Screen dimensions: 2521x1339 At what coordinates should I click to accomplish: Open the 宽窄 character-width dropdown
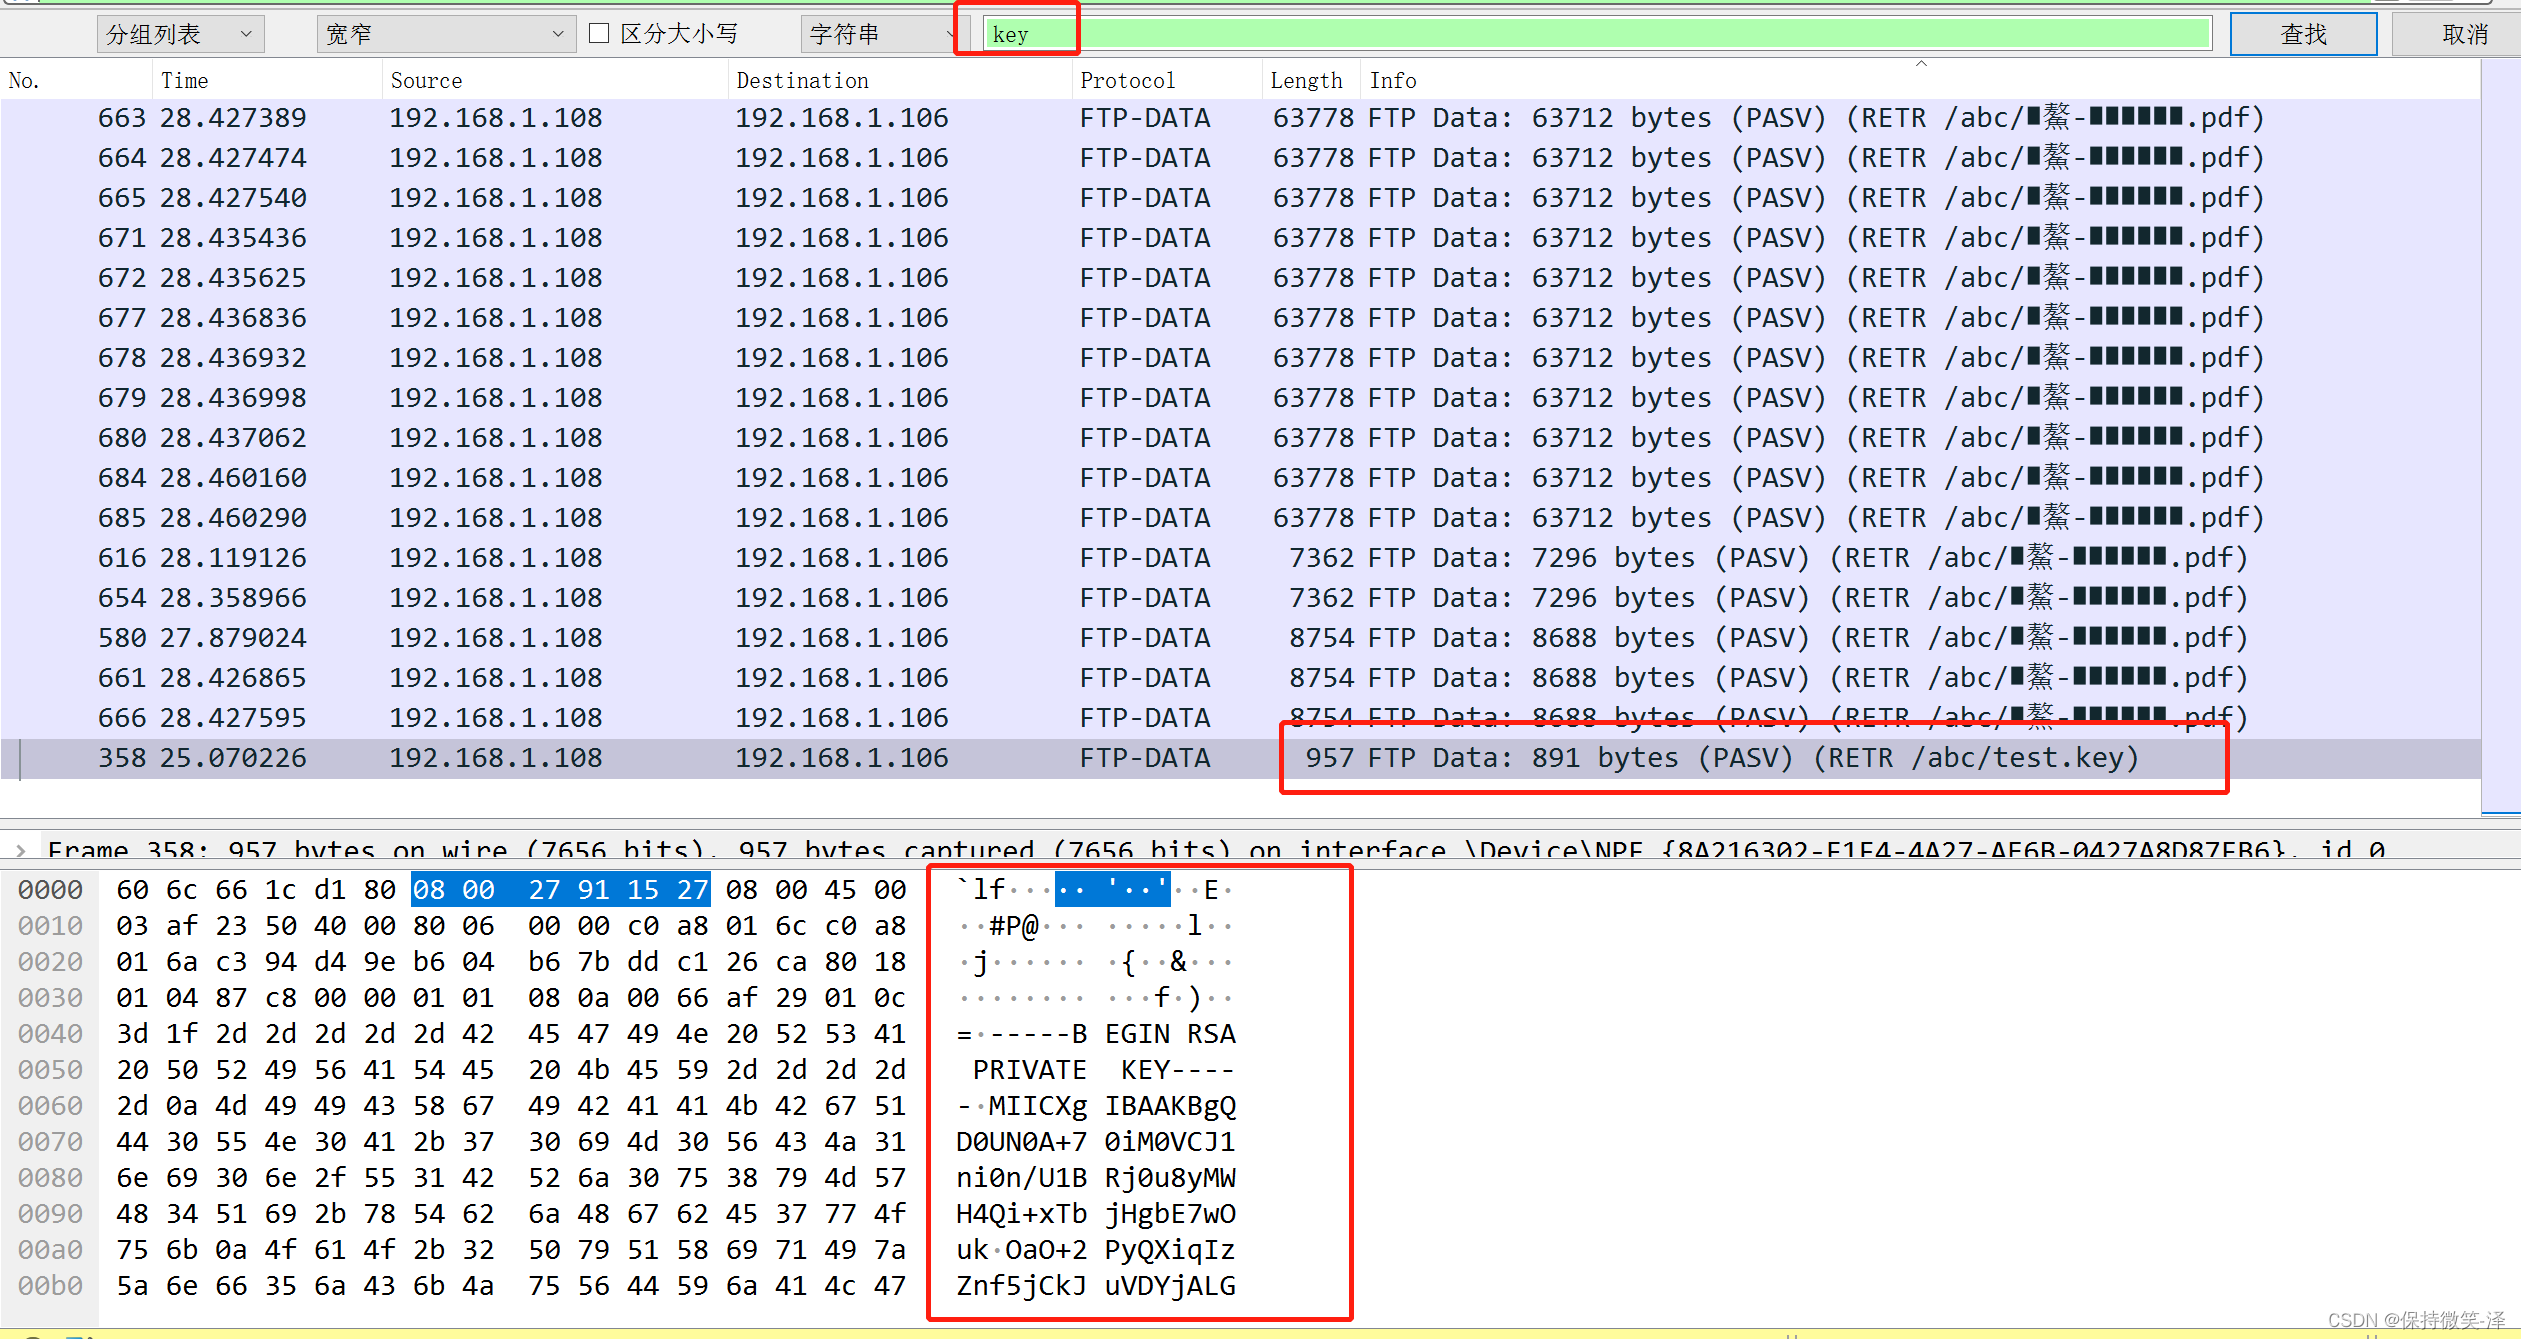[445, 34]
